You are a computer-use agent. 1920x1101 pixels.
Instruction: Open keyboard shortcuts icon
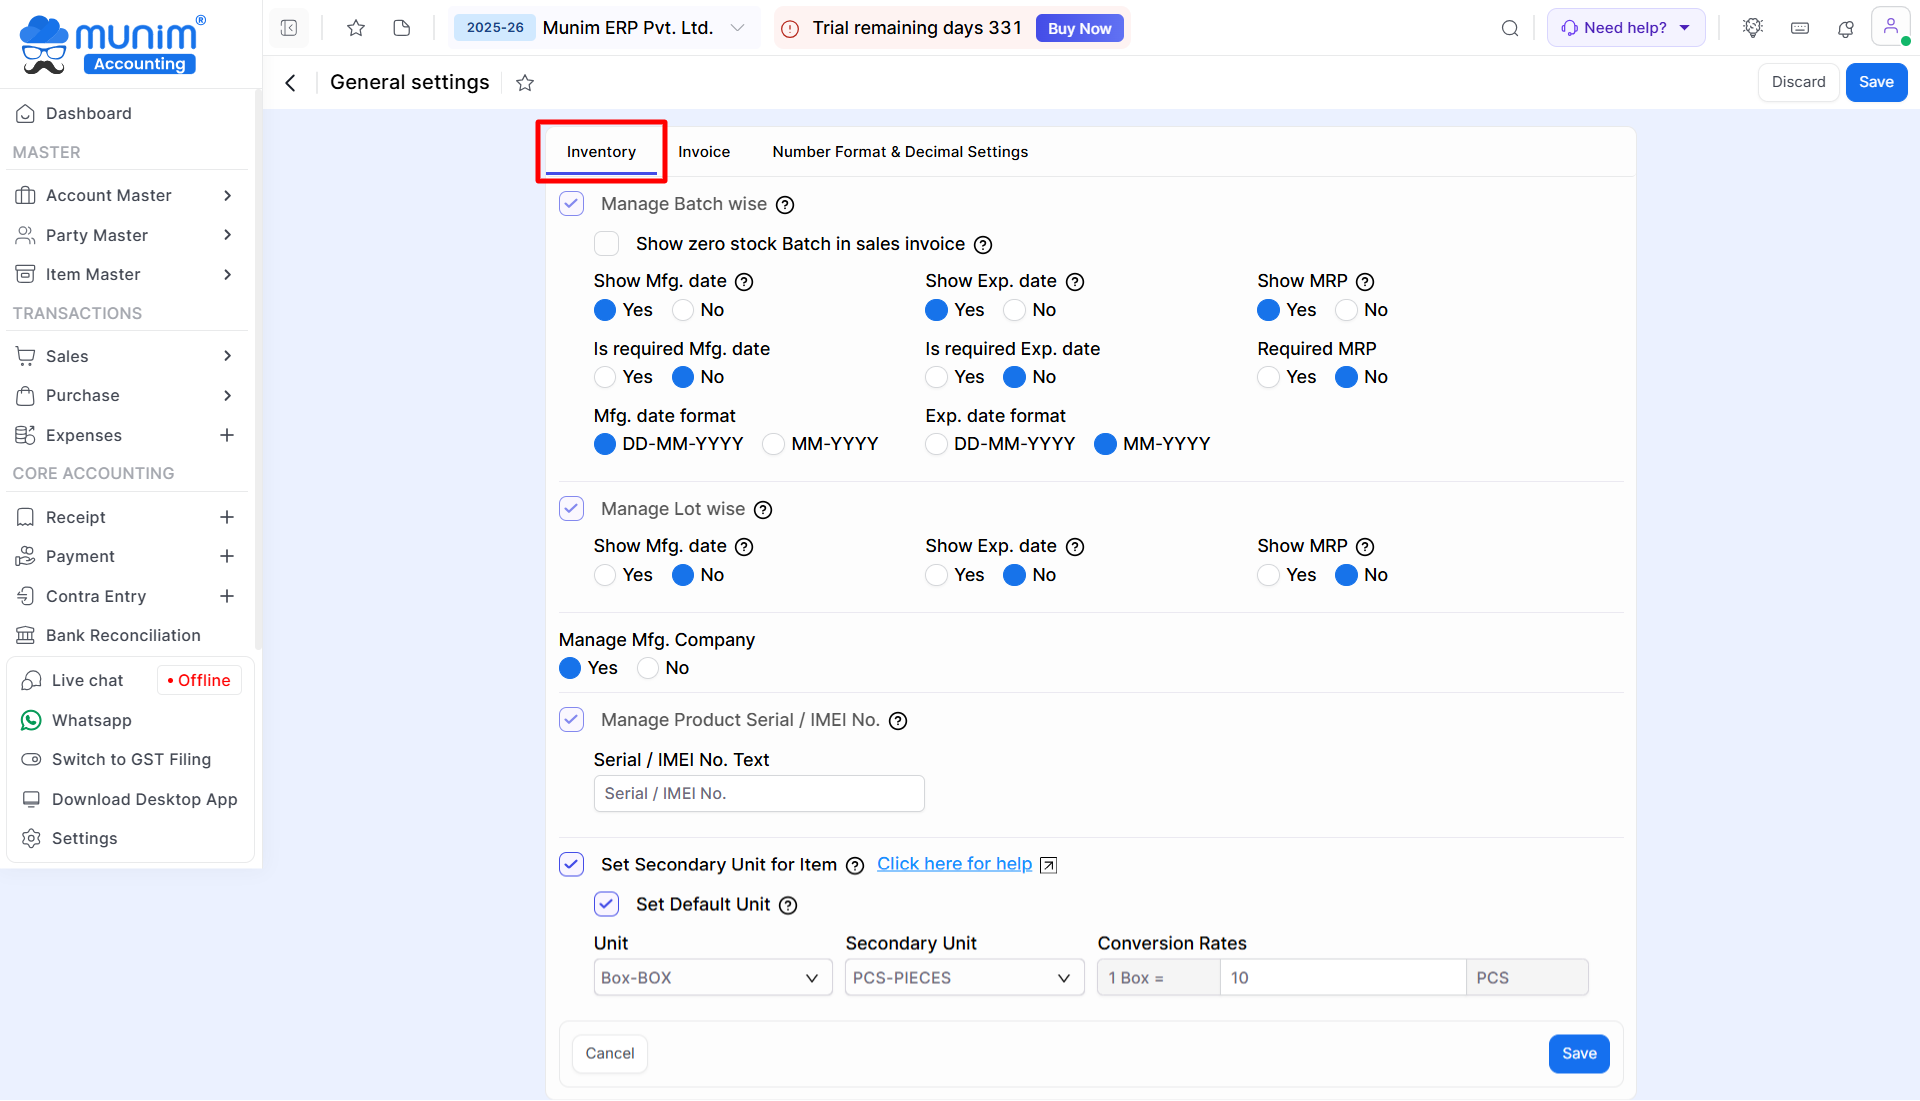(x=1800, y=28)
